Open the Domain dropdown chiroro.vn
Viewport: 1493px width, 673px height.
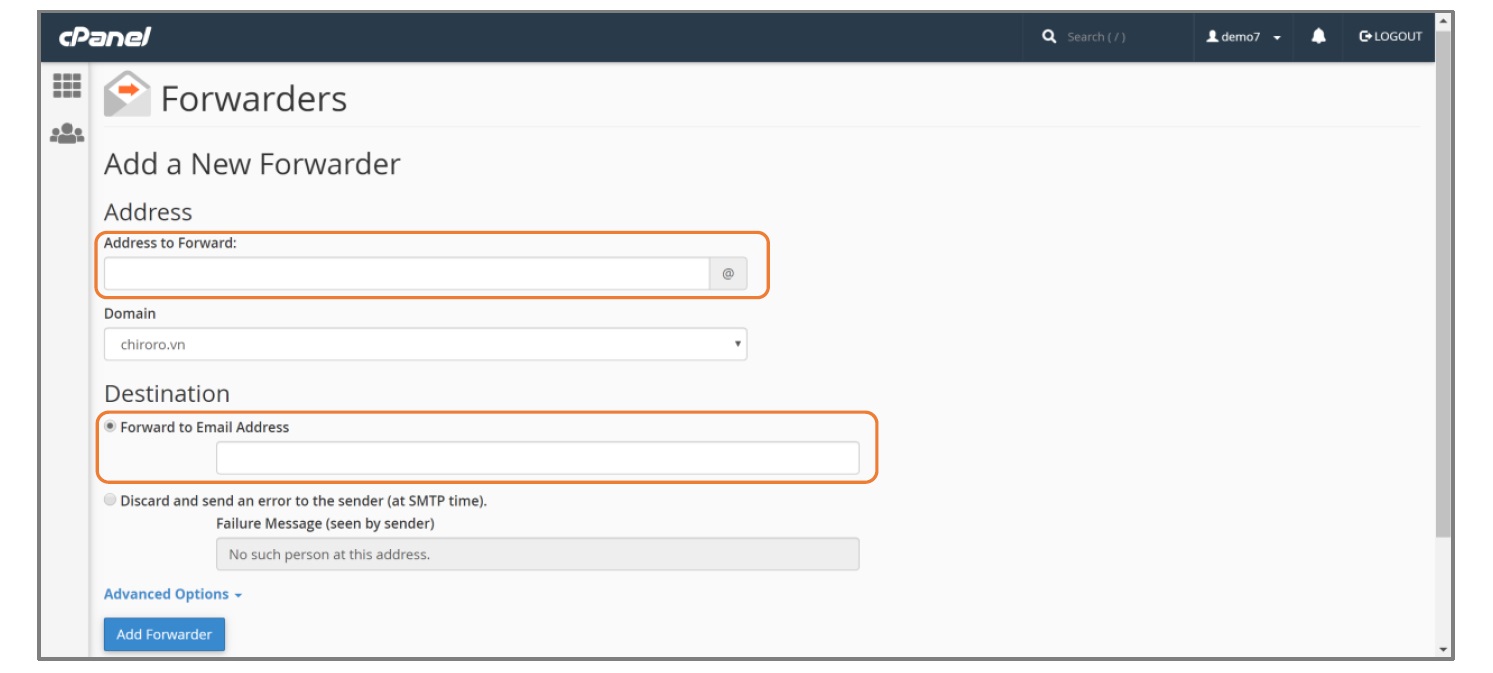coord(425,344)
